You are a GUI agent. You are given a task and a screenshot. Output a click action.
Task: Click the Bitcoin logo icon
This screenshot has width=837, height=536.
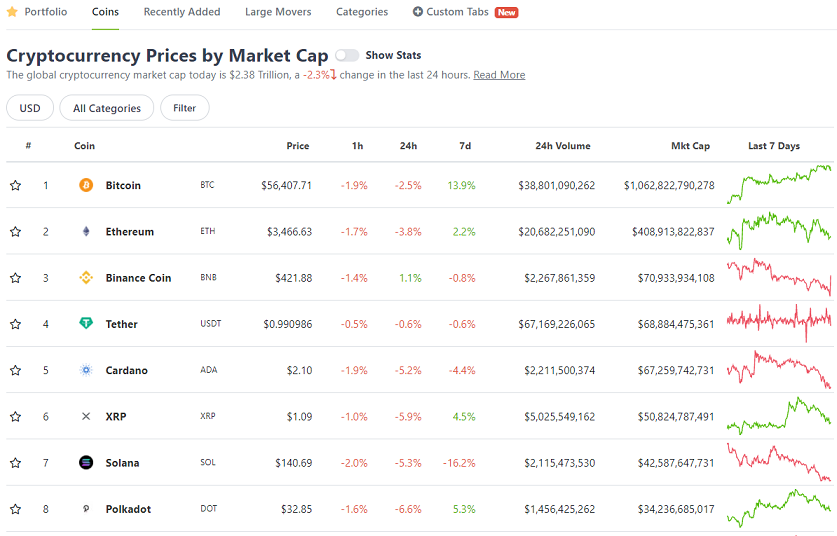[x=86, y=185]
